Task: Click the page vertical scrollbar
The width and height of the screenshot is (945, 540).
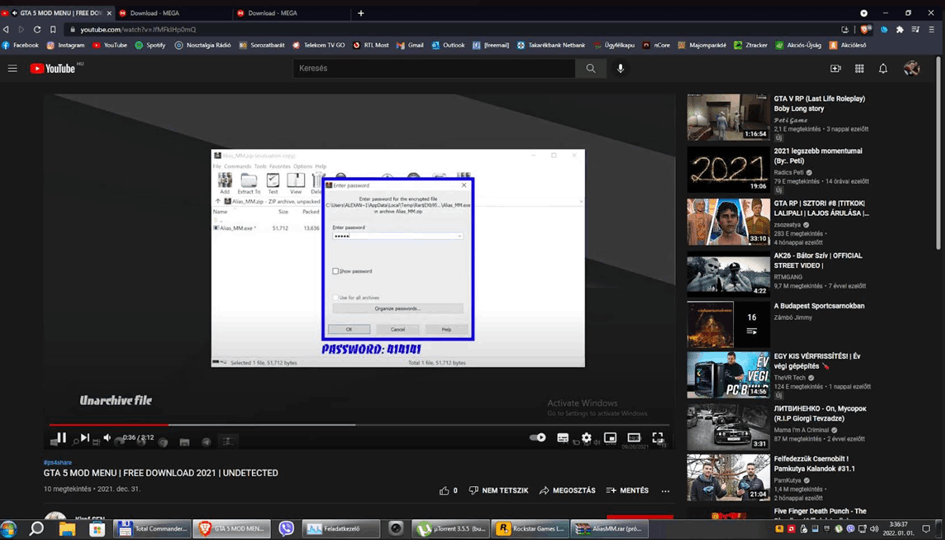Action: coord(938,153)
